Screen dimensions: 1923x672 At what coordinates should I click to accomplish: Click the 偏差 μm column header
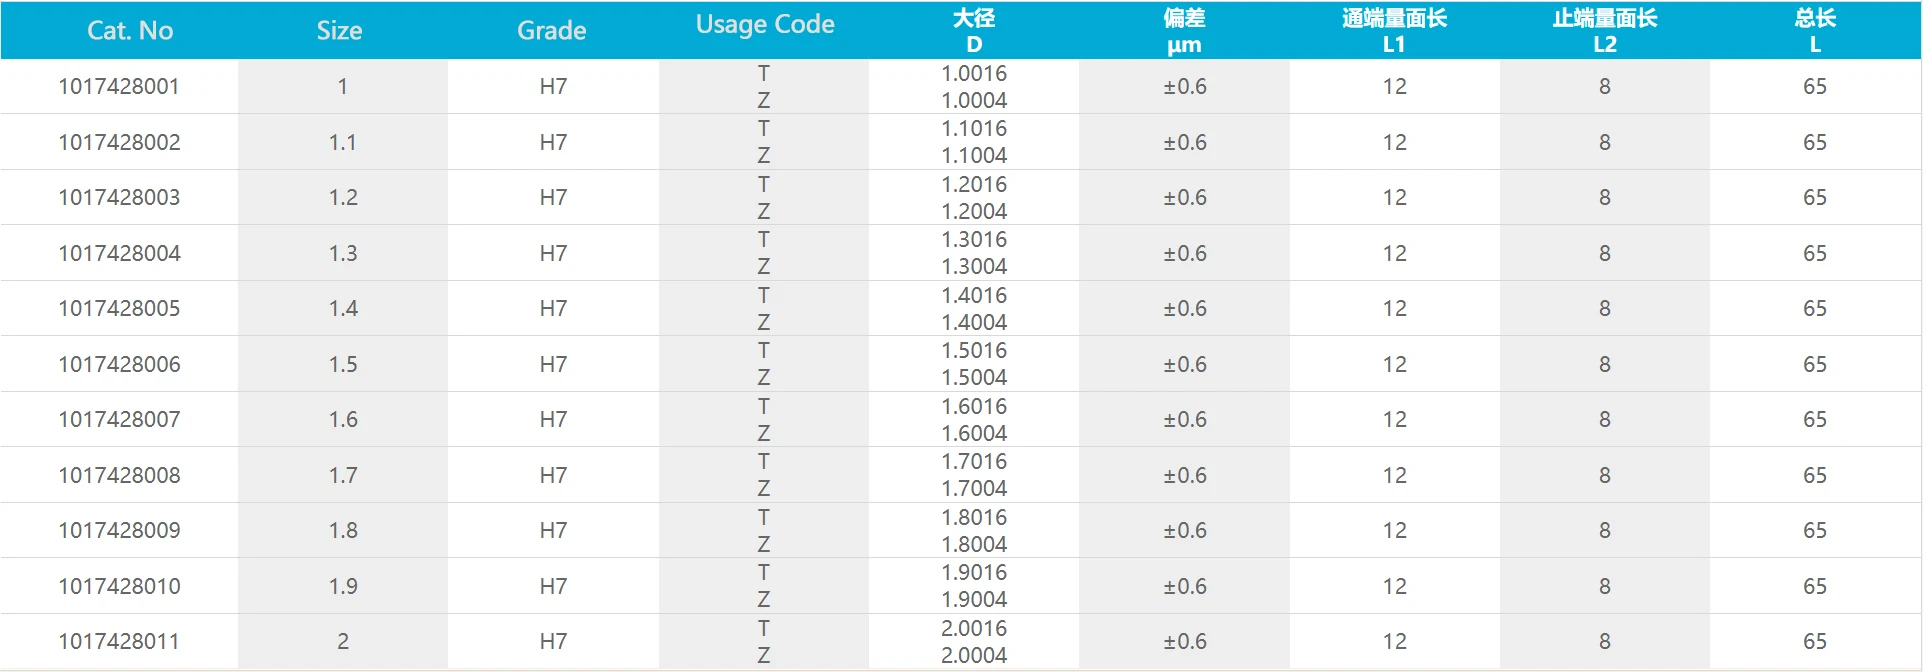click(x=1184, y=31)
